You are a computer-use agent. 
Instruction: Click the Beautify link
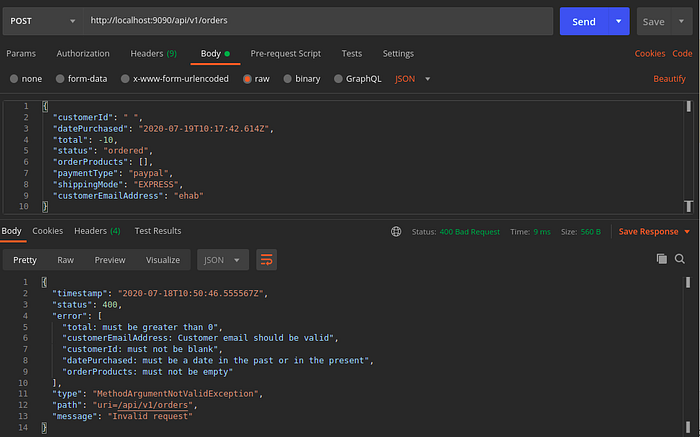tap(669, 79)
